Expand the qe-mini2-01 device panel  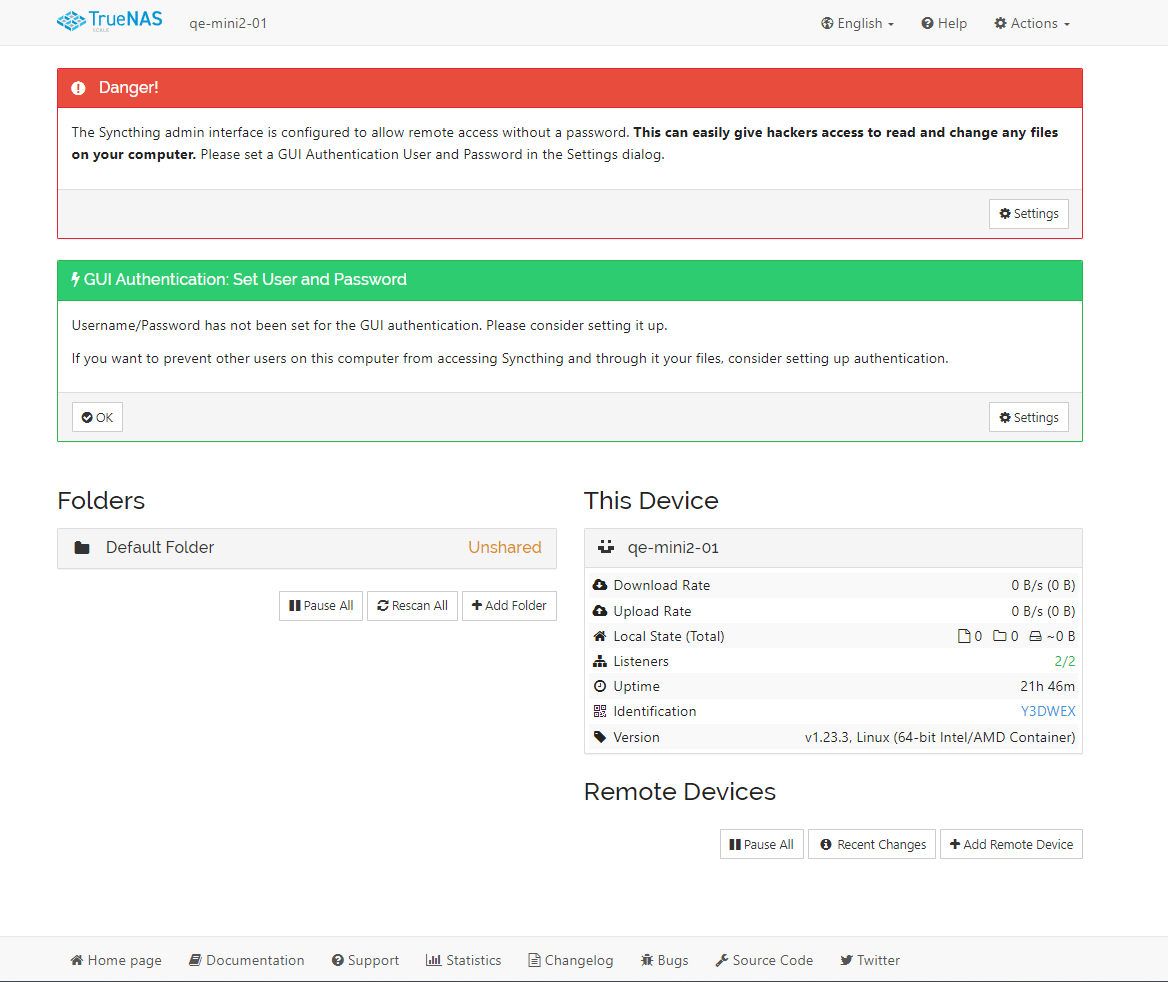[x=833, y=548]
